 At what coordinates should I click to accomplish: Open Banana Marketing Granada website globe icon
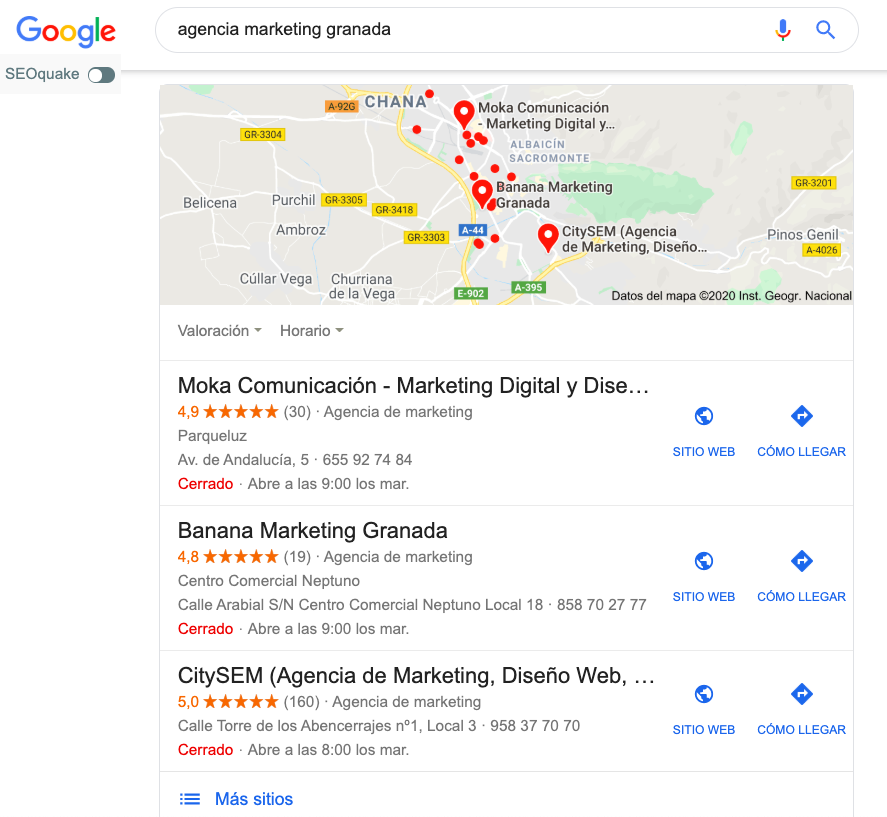(704, 561)
